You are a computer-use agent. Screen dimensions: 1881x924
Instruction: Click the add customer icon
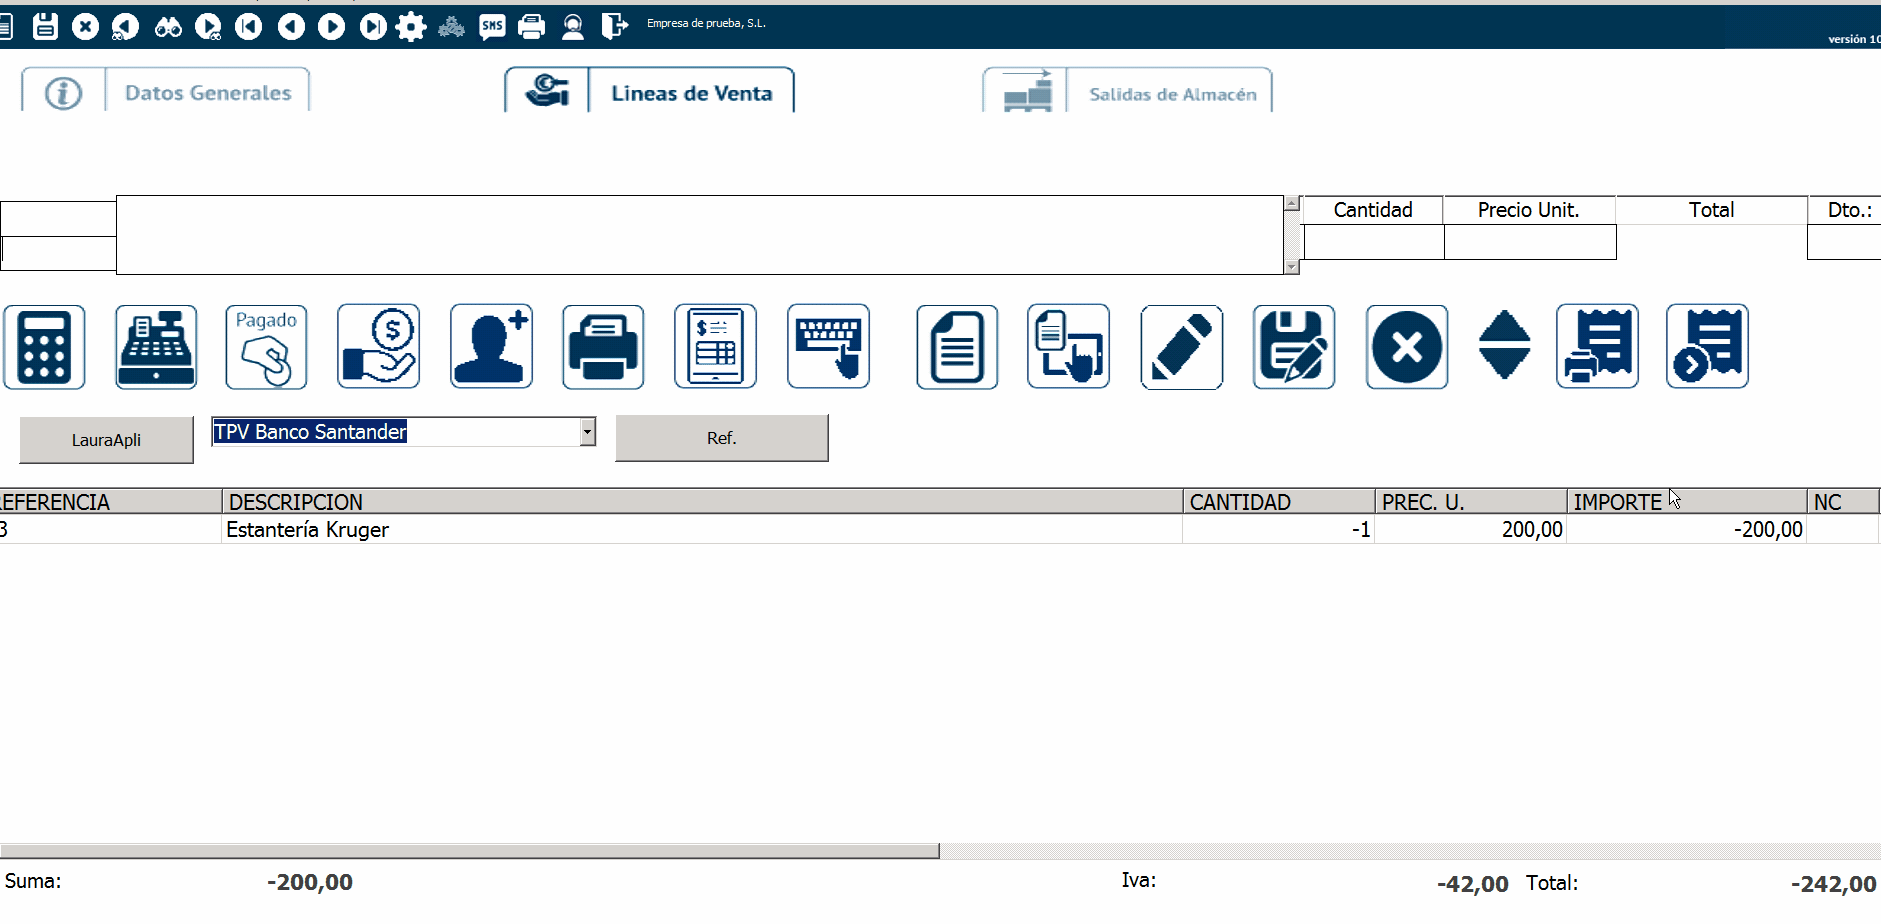(x=491, y=347)
